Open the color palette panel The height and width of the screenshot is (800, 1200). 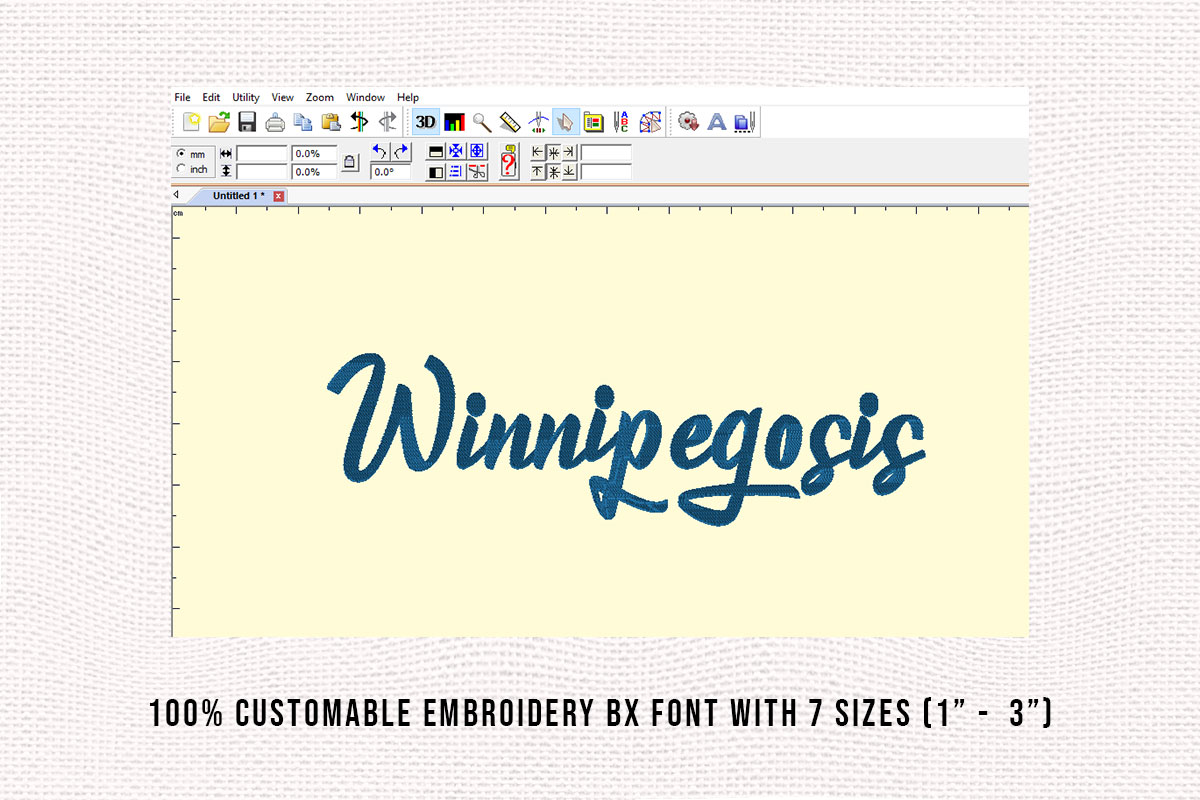[592, 122]
